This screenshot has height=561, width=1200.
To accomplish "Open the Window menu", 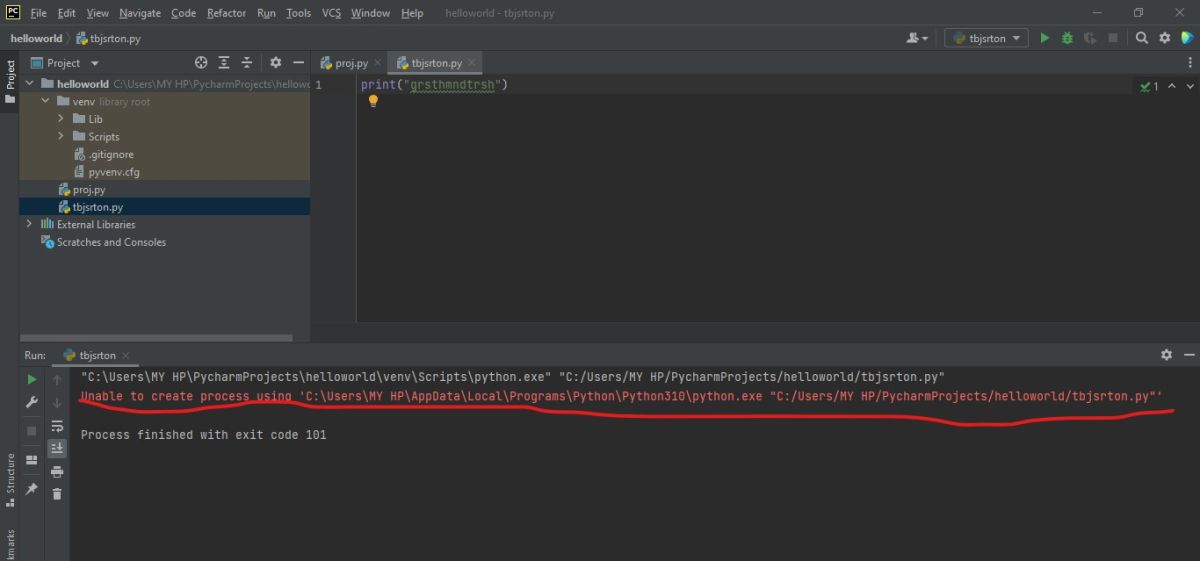I will pos(370,13).
